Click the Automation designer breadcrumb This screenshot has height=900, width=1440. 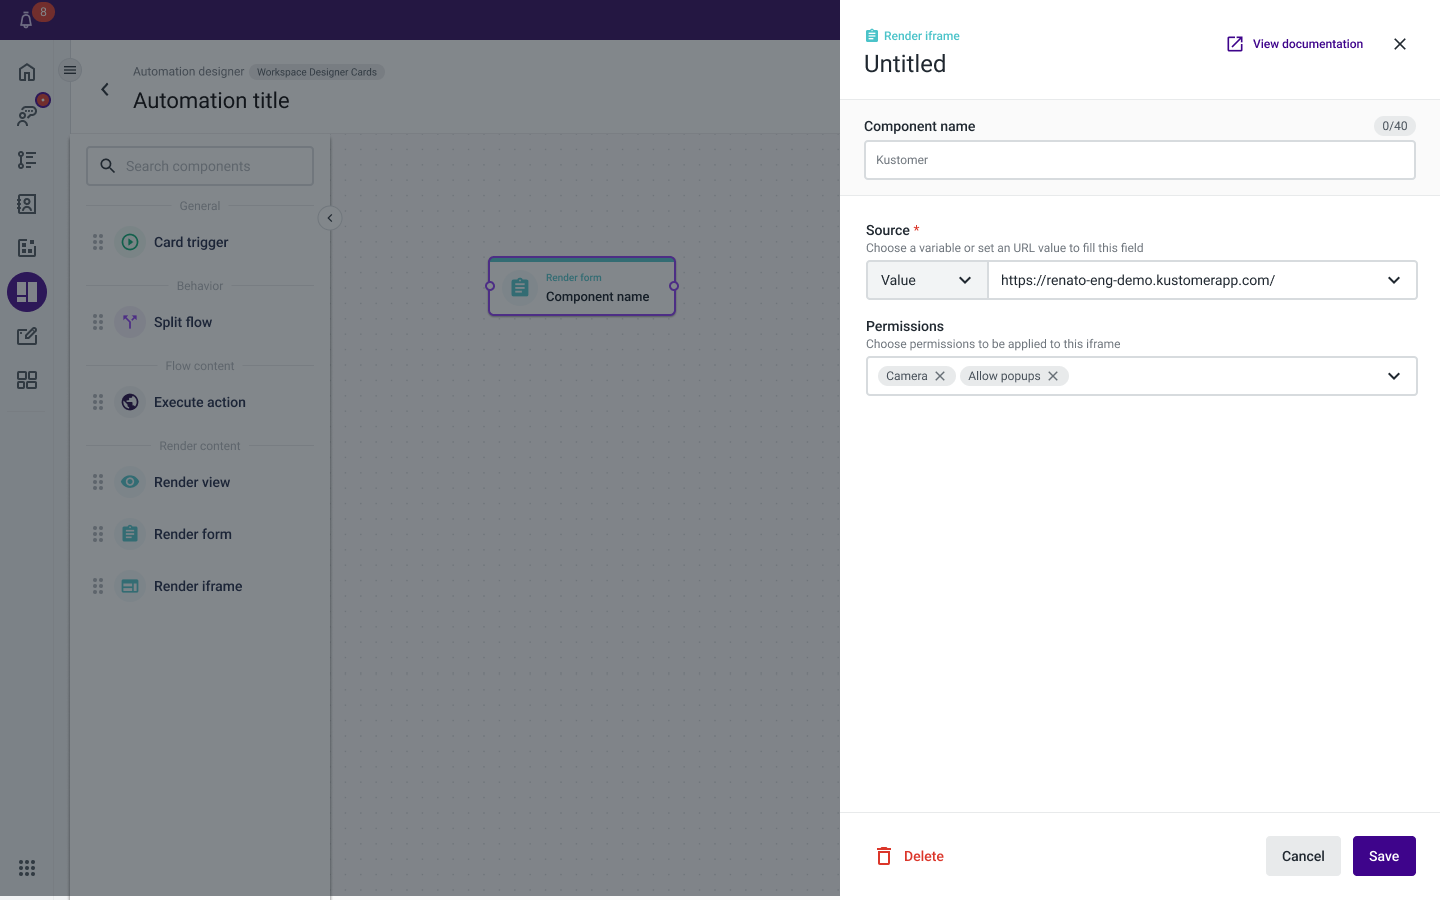(x=188, y=72)
